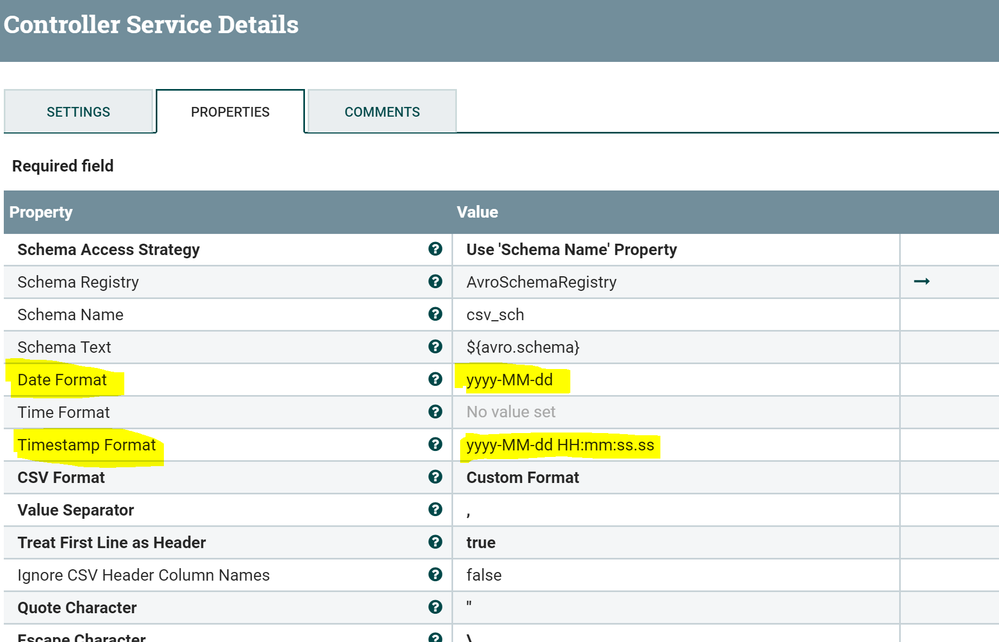
Task: Click help icon for Treat First Line as Header
Action: coord(435,542)
